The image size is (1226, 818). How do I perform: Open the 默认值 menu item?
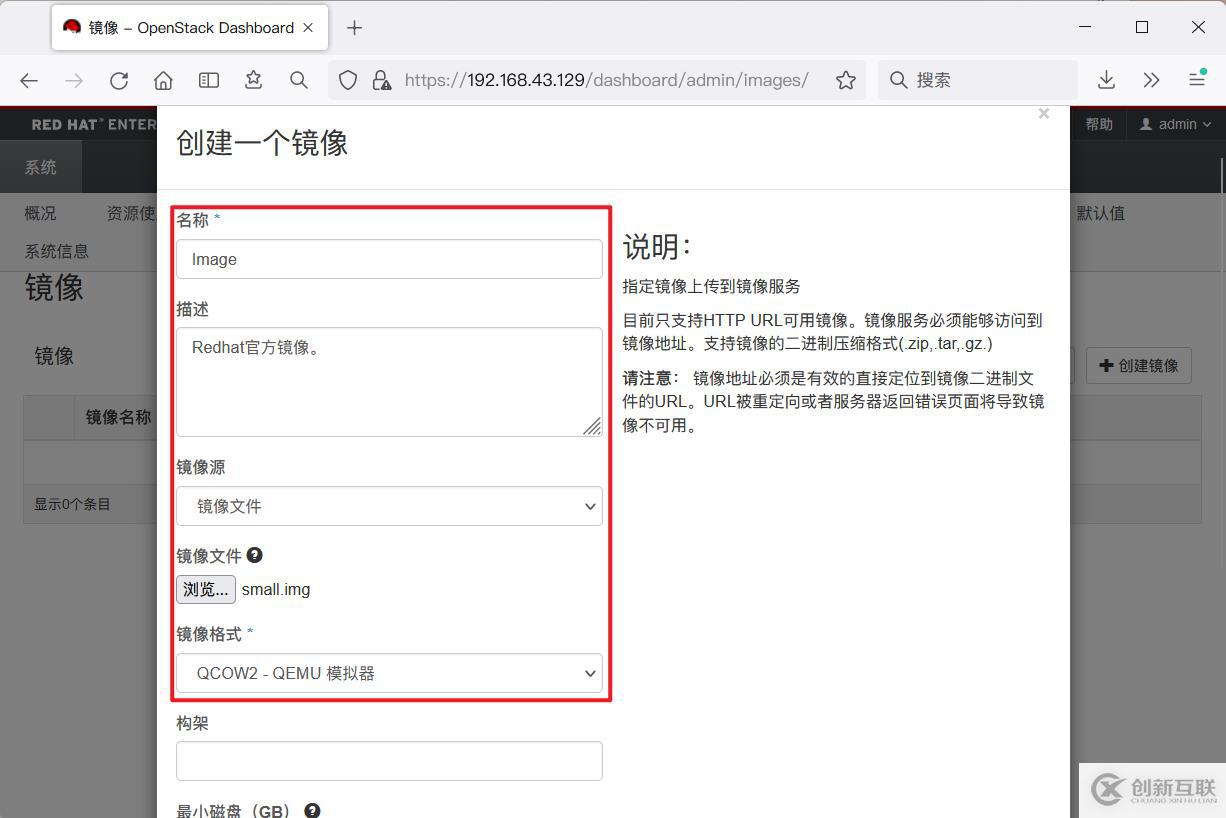pos(1101,213)
